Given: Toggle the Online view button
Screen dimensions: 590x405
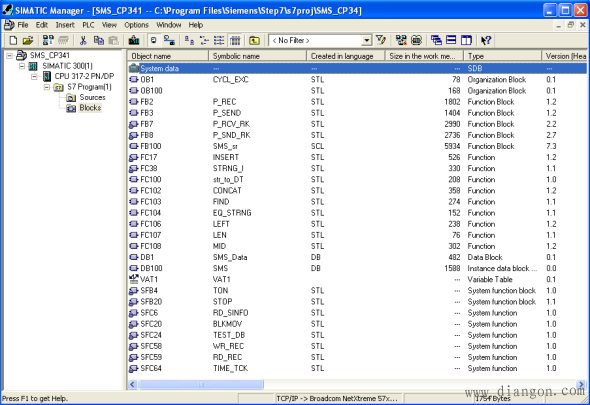Looking at the screenshot, I should pyautogui.click(x=169, y=40).
